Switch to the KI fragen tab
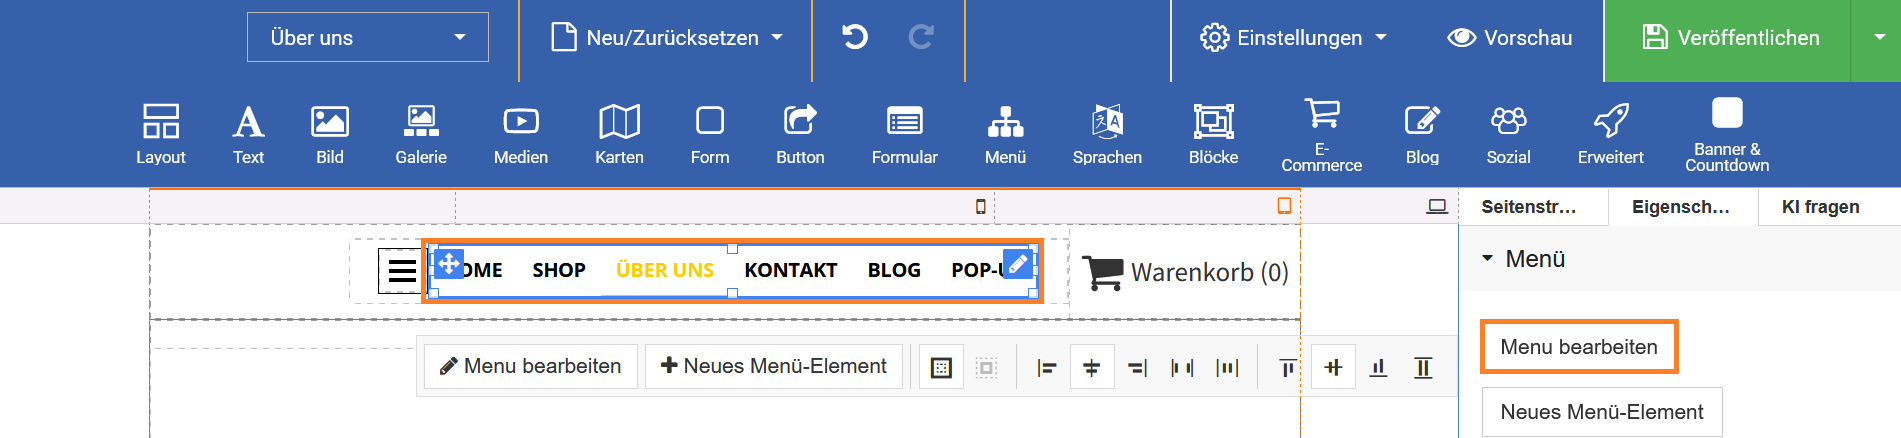This screenshot has width=1901, height=438. (1820, 207)
